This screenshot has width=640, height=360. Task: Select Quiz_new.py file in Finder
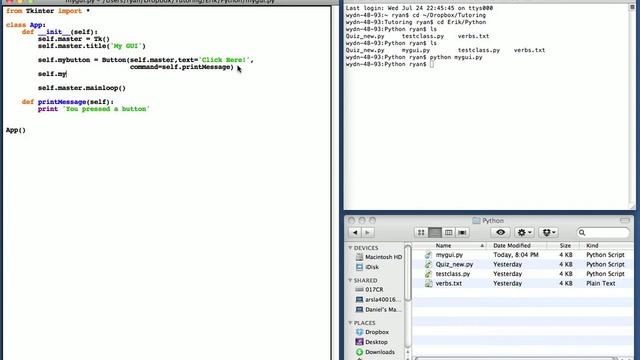click(454, 264)
